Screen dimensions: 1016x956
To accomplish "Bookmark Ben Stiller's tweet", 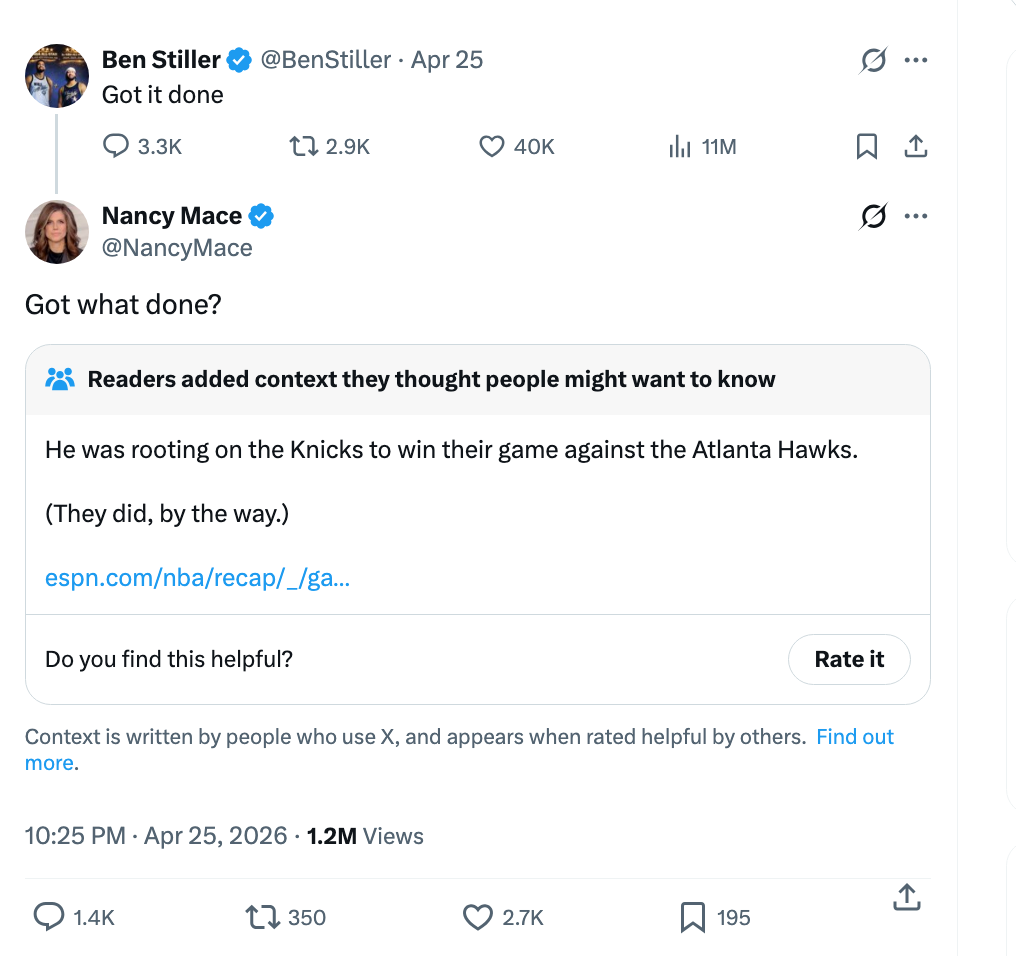I will pyautogui.click(x=866, y=146).
